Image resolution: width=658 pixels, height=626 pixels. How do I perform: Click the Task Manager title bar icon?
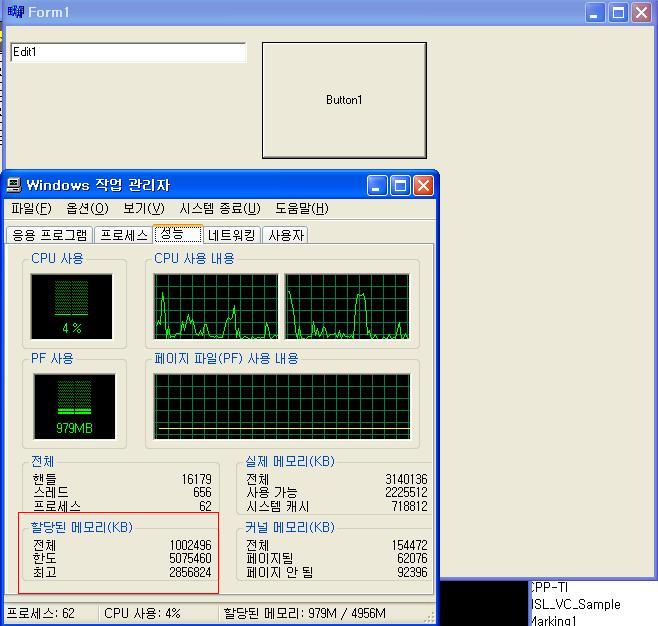(14, 185)
